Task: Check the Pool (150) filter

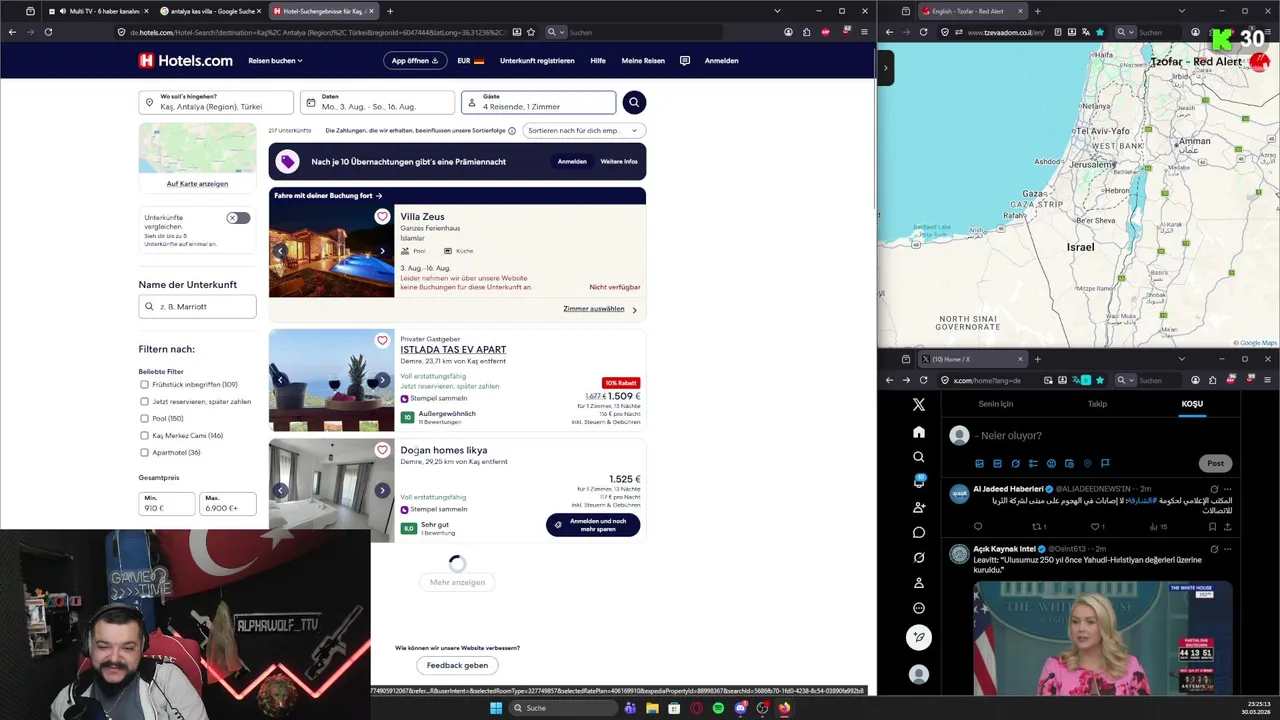Action: [144, 419]
